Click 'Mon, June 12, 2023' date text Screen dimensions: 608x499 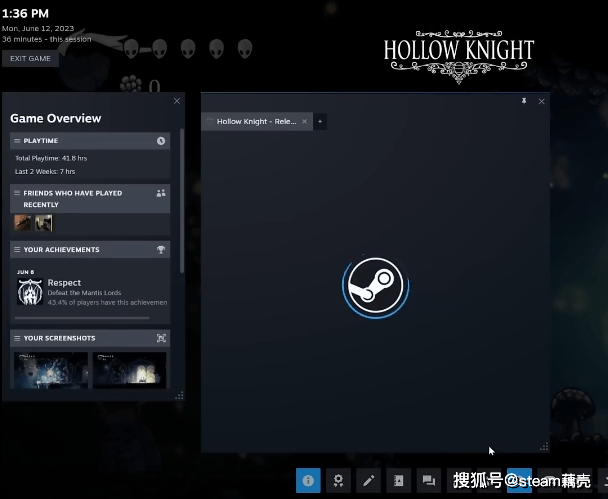pos(38,28)
